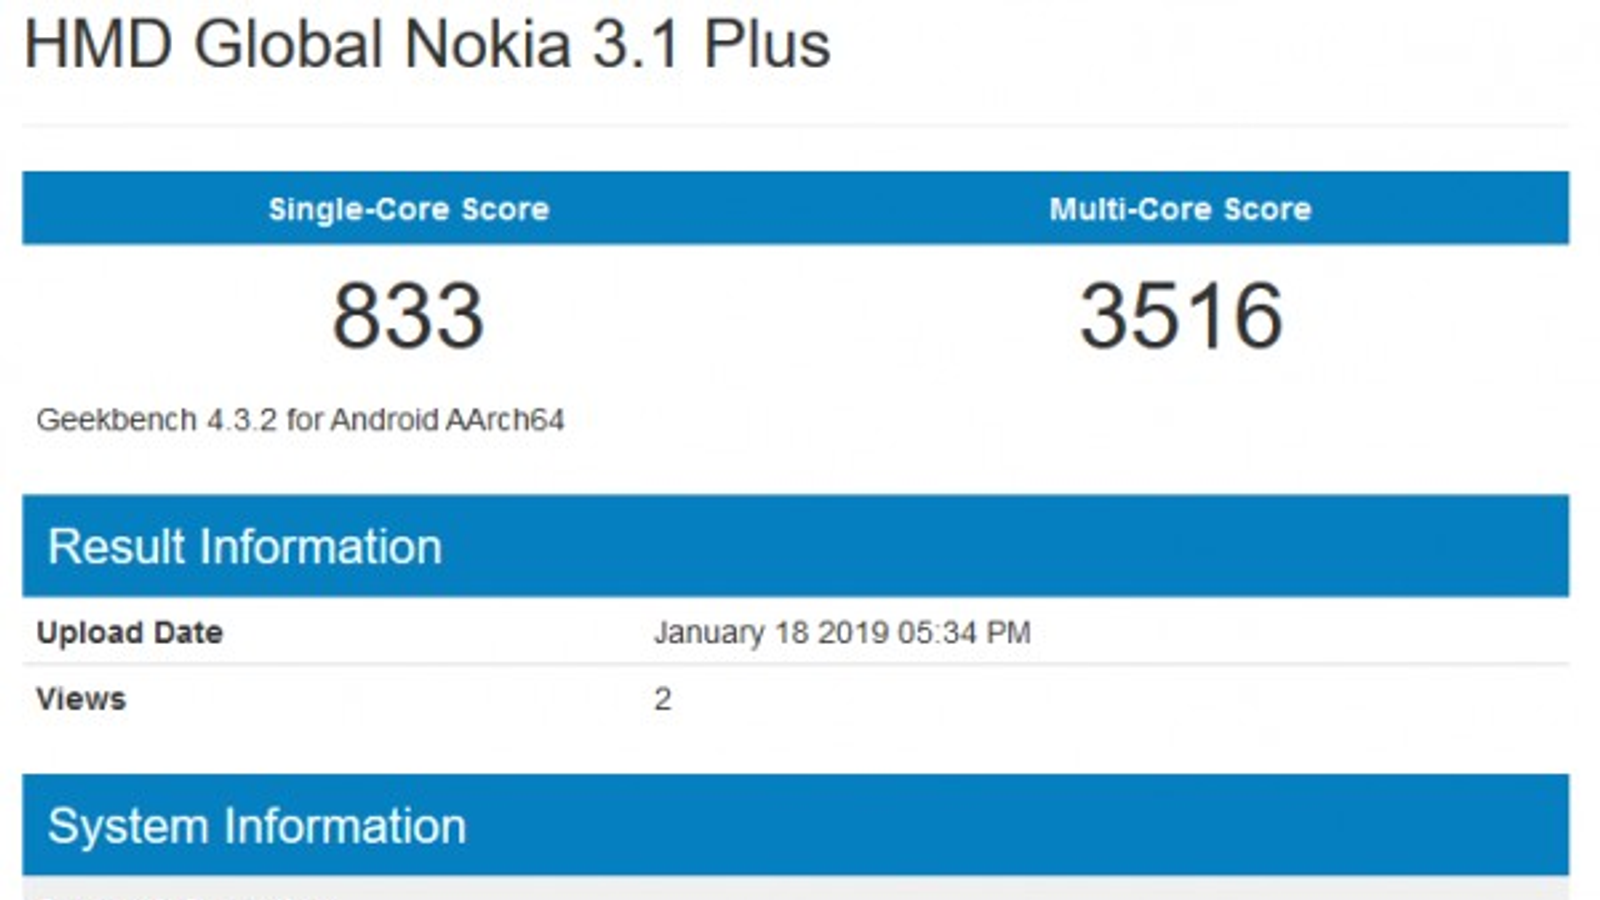Select the Single-Core Score header
Viewport: 1600px width, 900px height.
pyautogui.click(x=408, y=209)
